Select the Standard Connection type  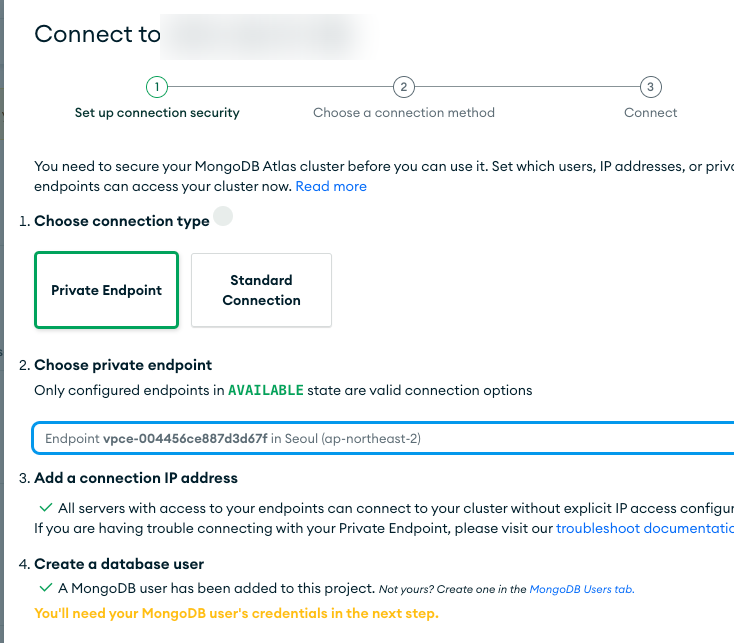tap(261, 290)
